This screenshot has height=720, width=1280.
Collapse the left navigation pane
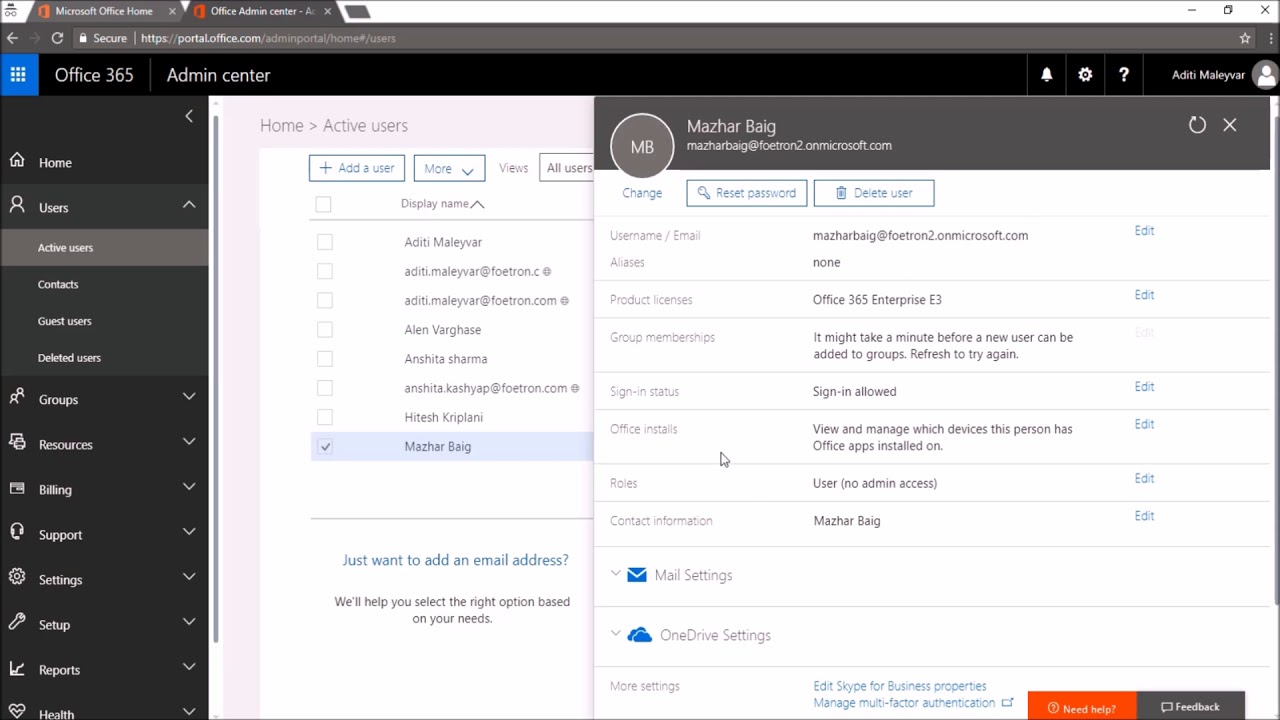click(189, 116)
